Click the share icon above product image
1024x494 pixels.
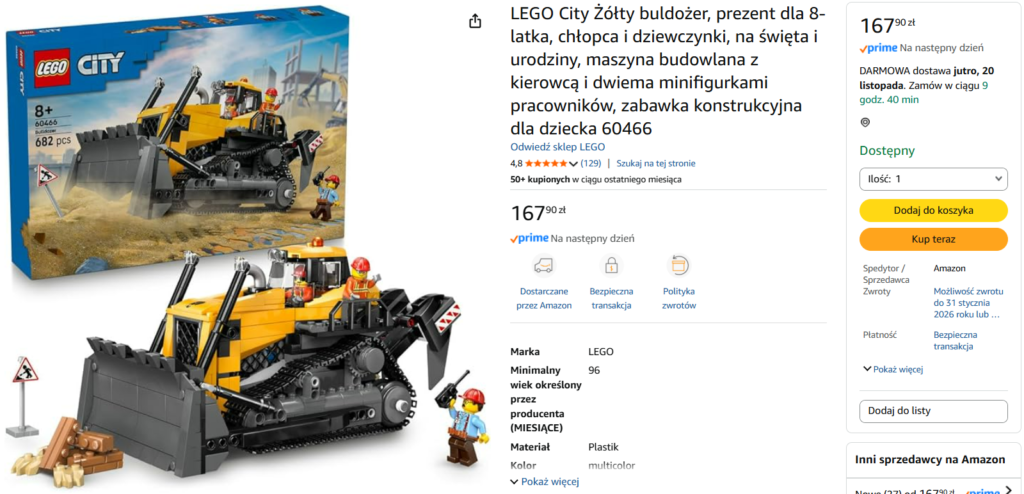475,22
